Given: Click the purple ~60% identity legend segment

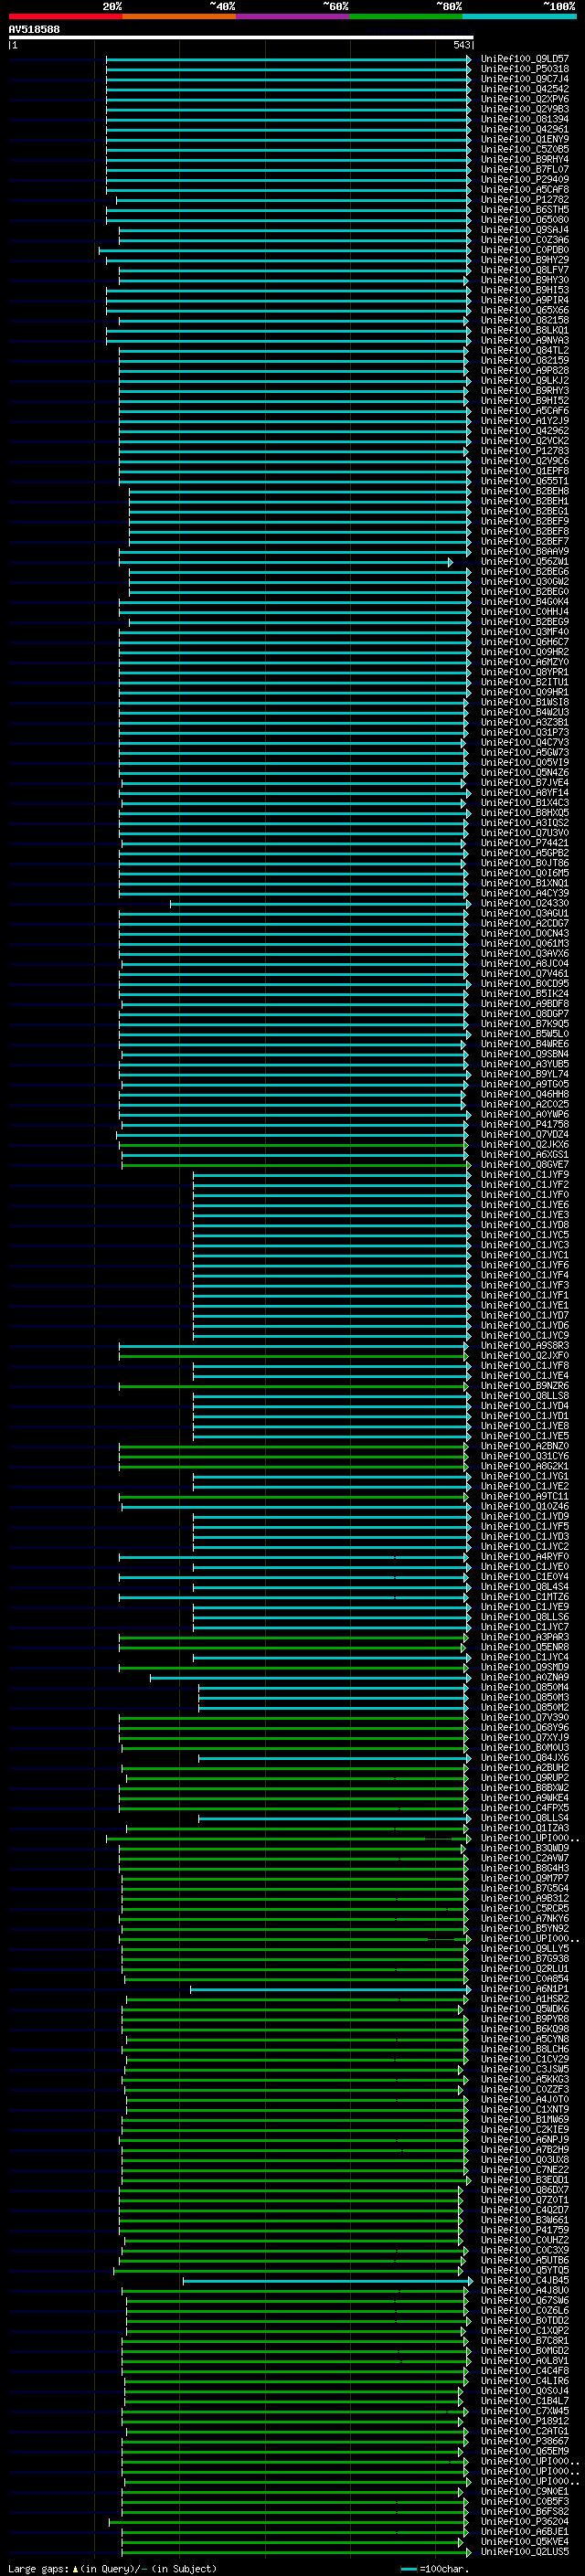Looking at the screenshot, I should point(293,16).
